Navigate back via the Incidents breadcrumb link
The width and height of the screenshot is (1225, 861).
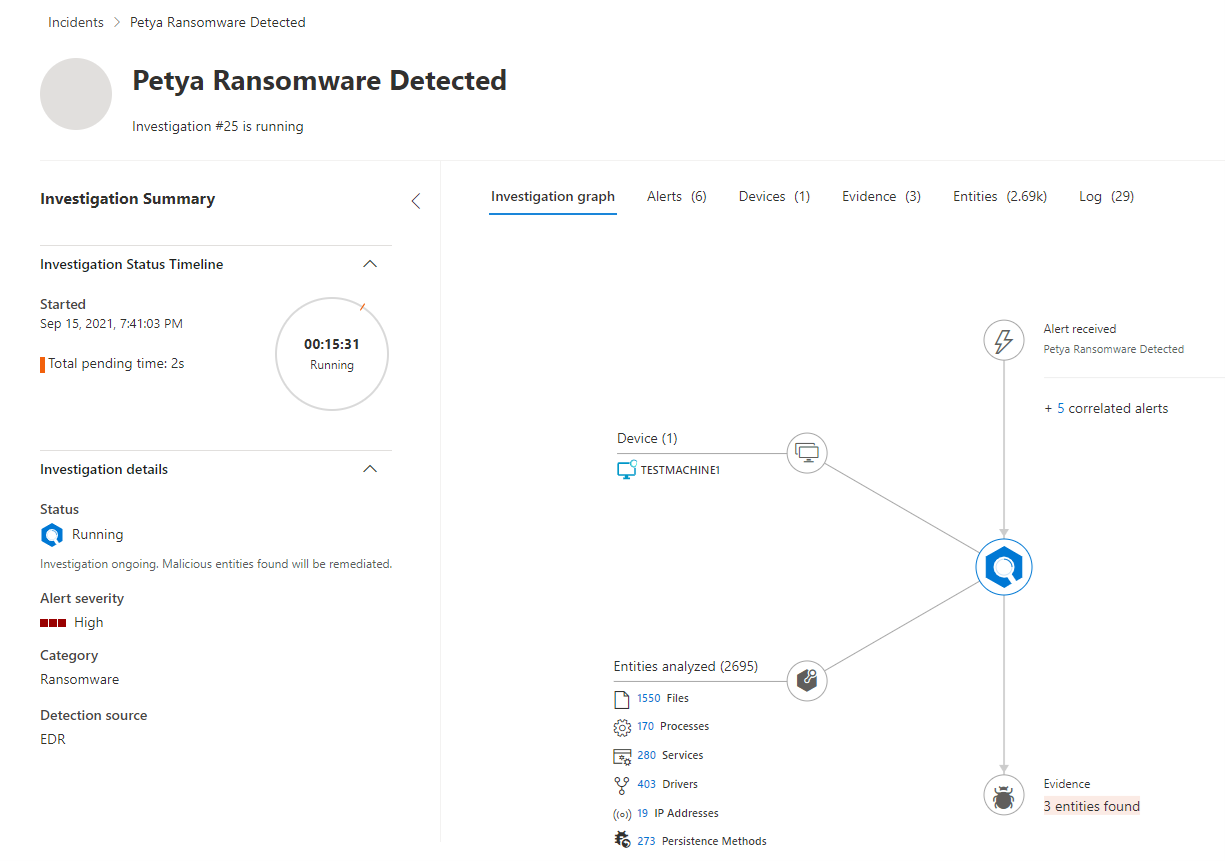tap(75, 21)
